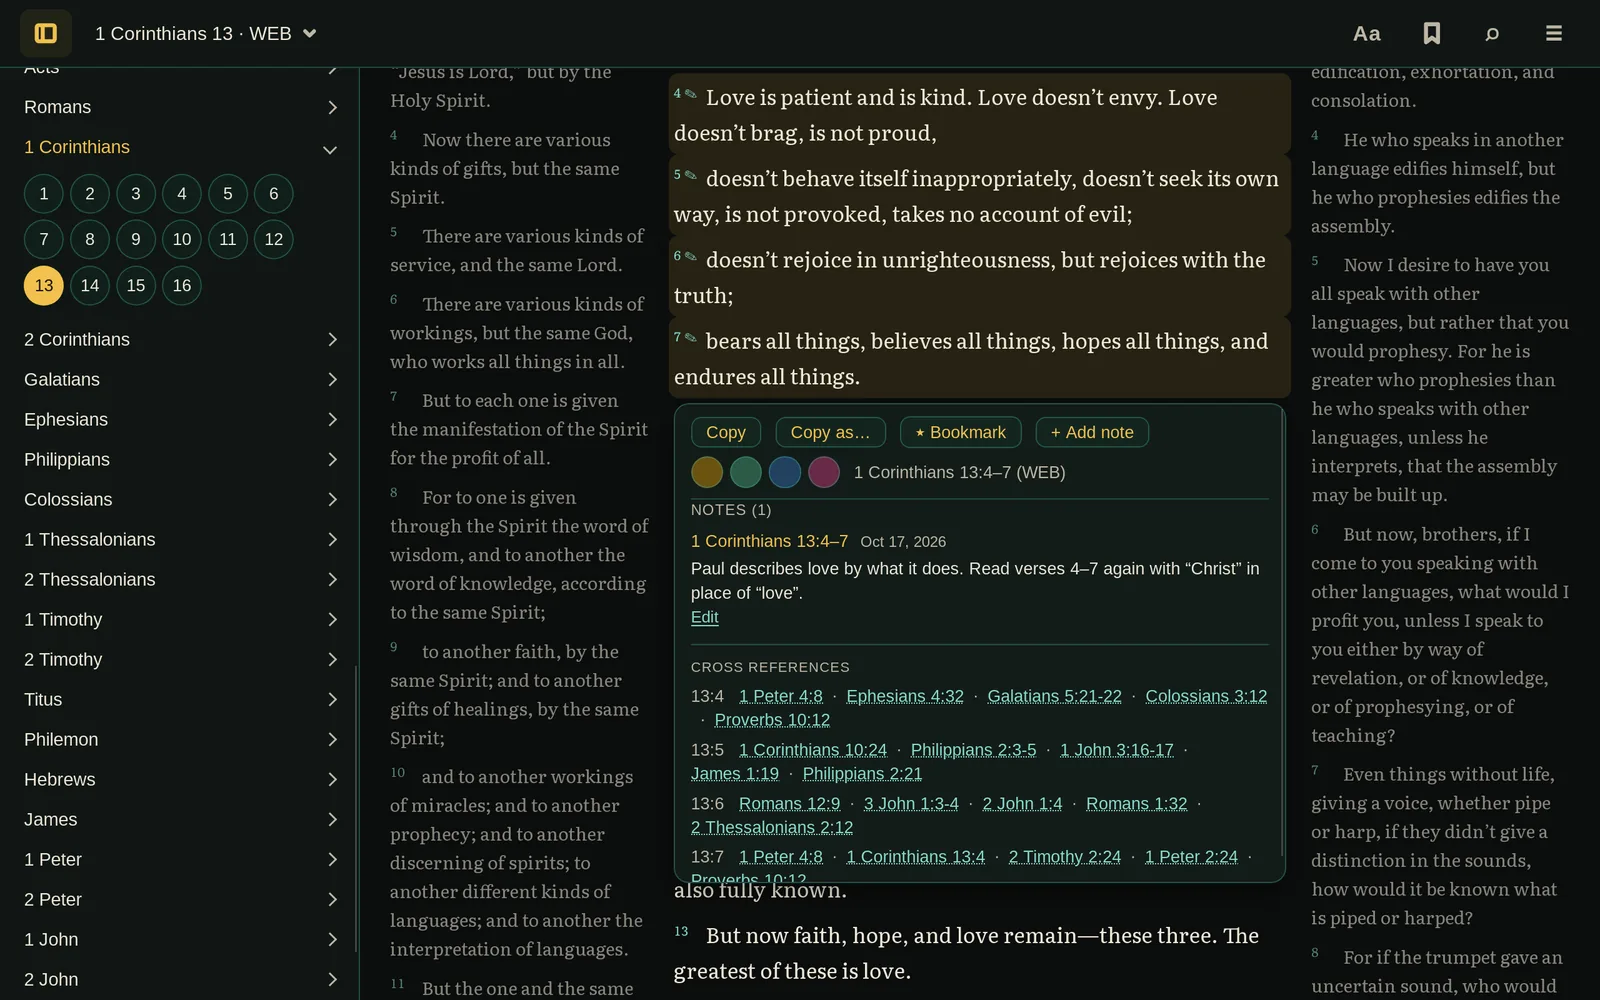Screen dimensions: 1600x1000
Task: Follow the 2 Thessalonians 2:12 link
Action: click(772, 828)
